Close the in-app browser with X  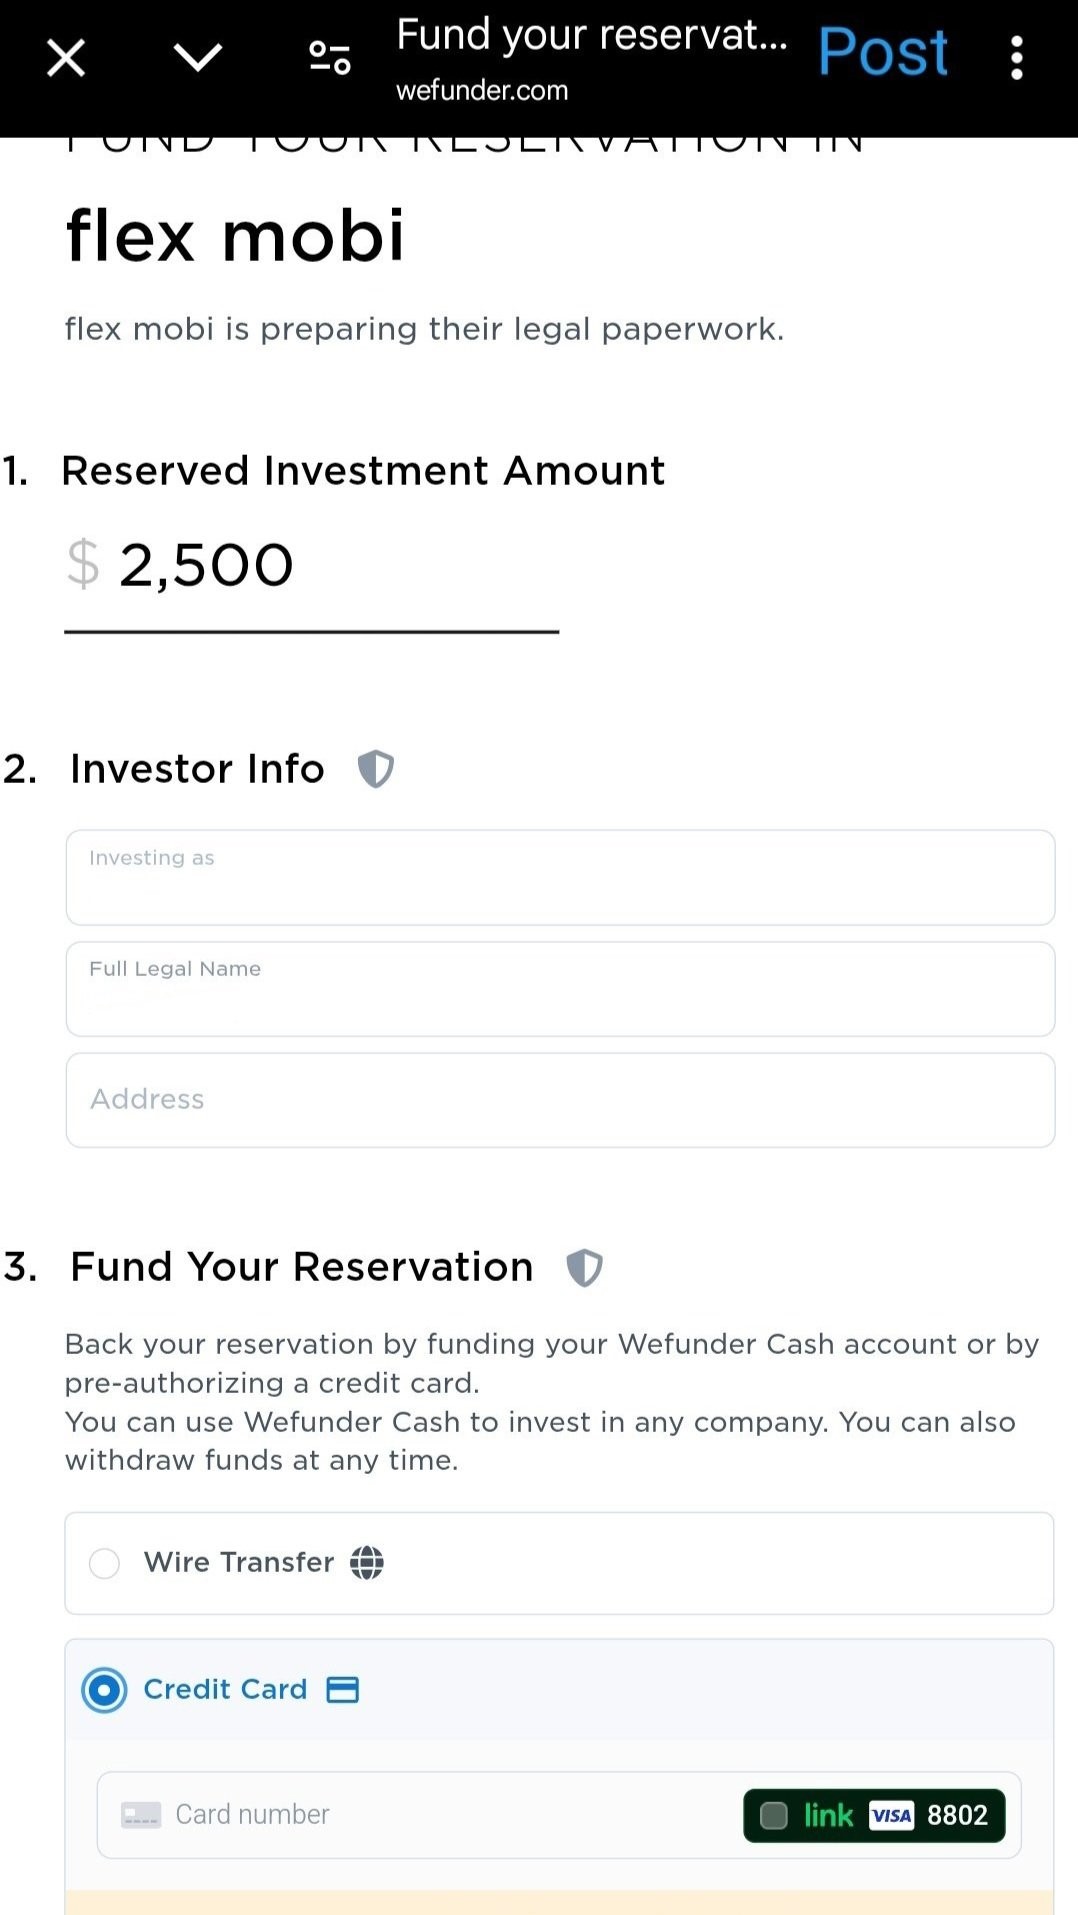tap(66, 58)
